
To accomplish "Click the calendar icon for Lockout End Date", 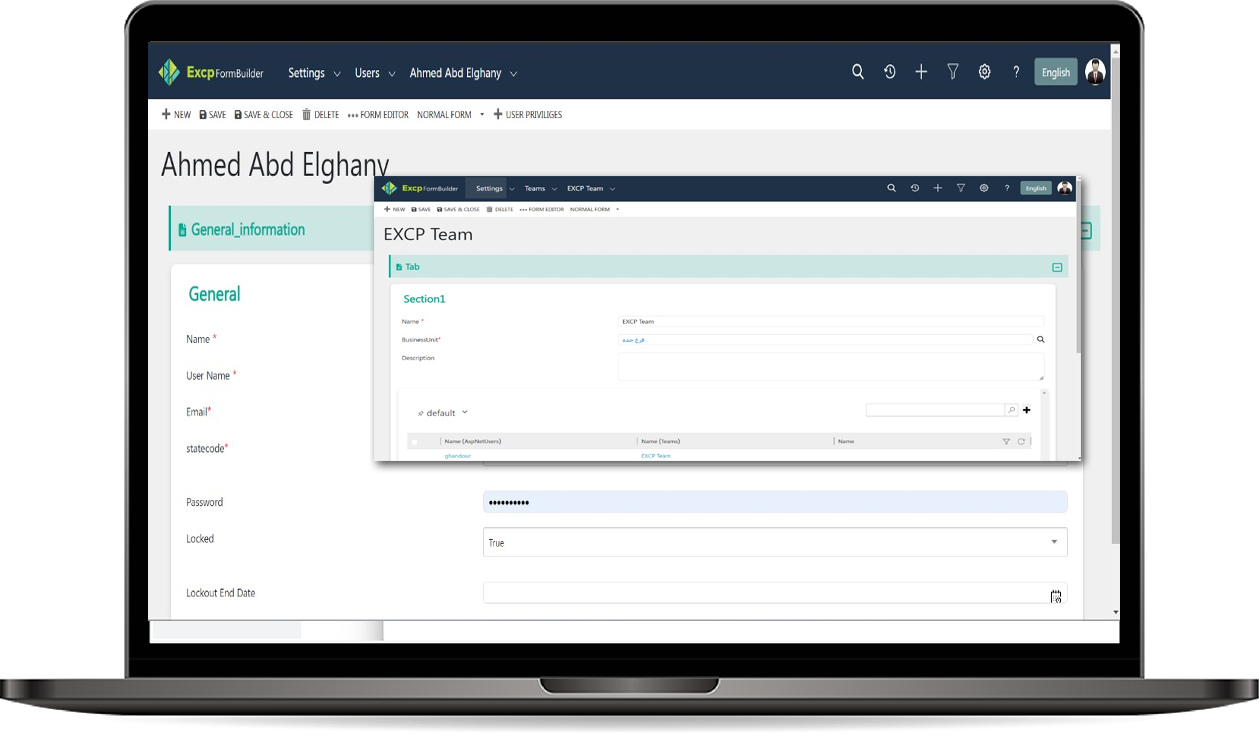I will pyautogui.click(x=1055, y=596).
